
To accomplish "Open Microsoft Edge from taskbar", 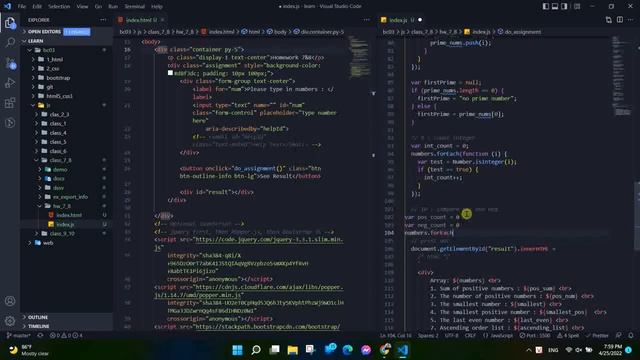I will point(348,350).
